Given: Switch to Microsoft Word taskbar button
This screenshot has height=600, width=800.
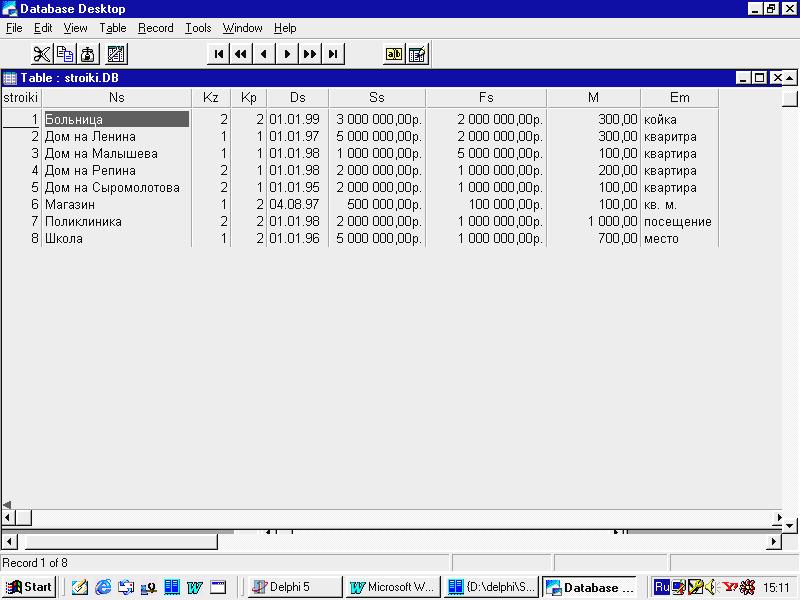Looking at the screenshot, I should [x=393, y=587].
